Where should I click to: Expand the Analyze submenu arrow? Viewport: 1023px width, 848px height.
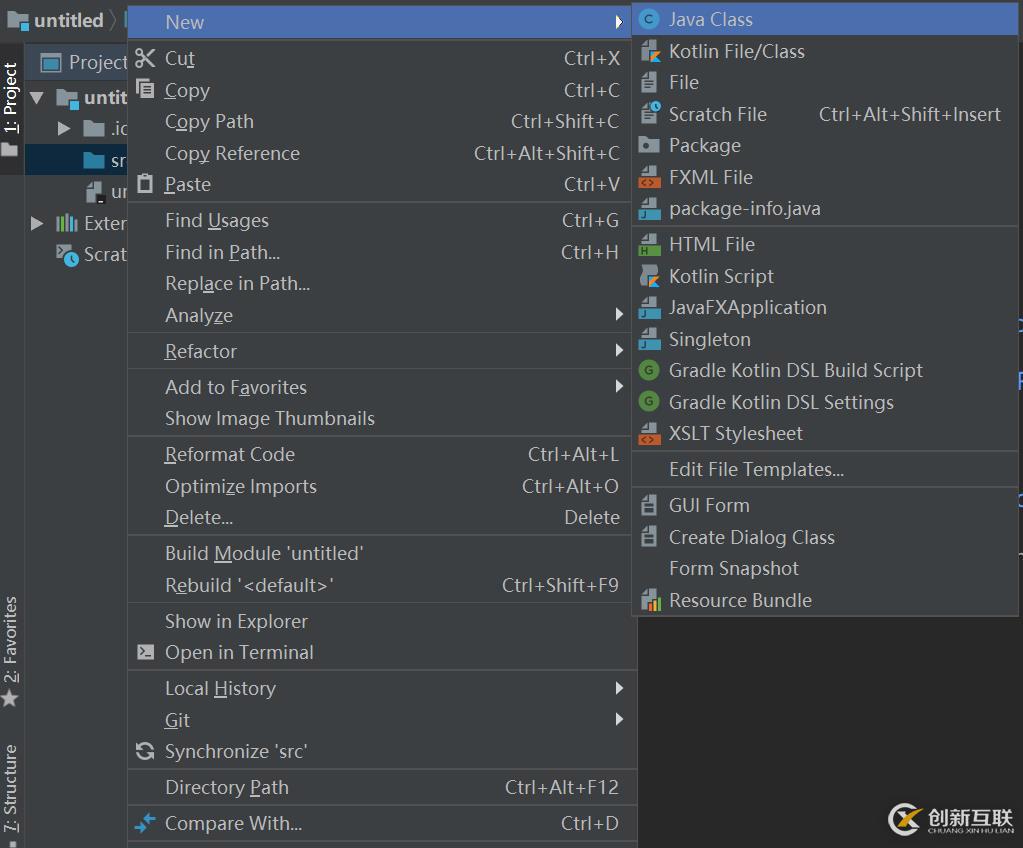(x=618, y=315)
